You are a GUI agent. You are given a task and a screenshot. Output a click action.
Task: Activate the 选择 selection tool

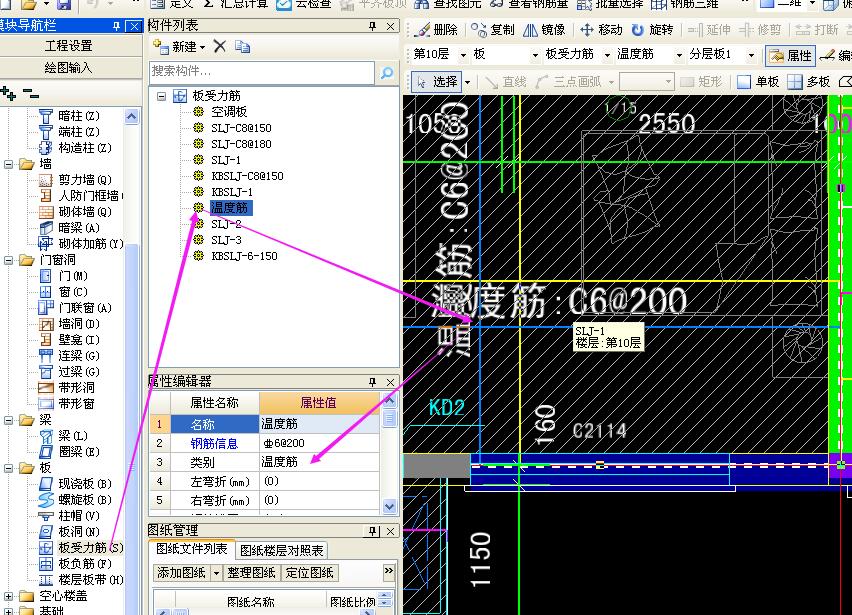coord(437,82)
